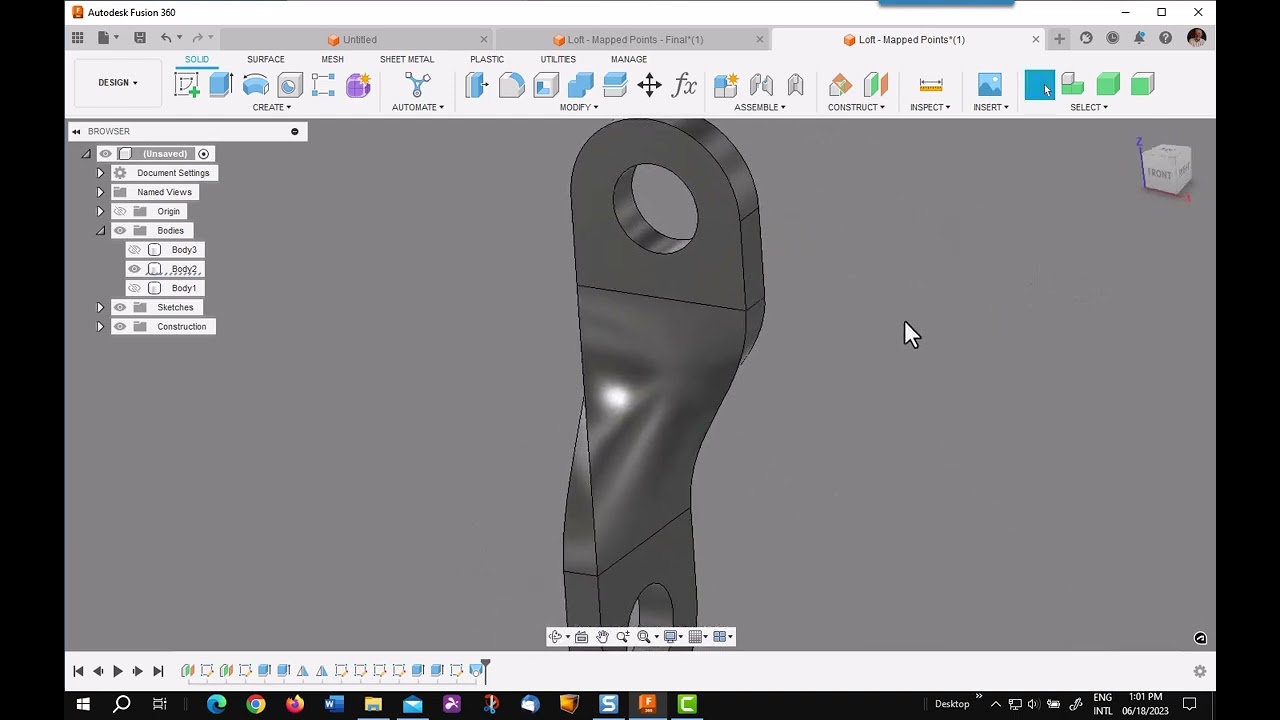1280x720 pixels.
Task: Click the ViewCube FRONT face
Action: point(1159,173)
